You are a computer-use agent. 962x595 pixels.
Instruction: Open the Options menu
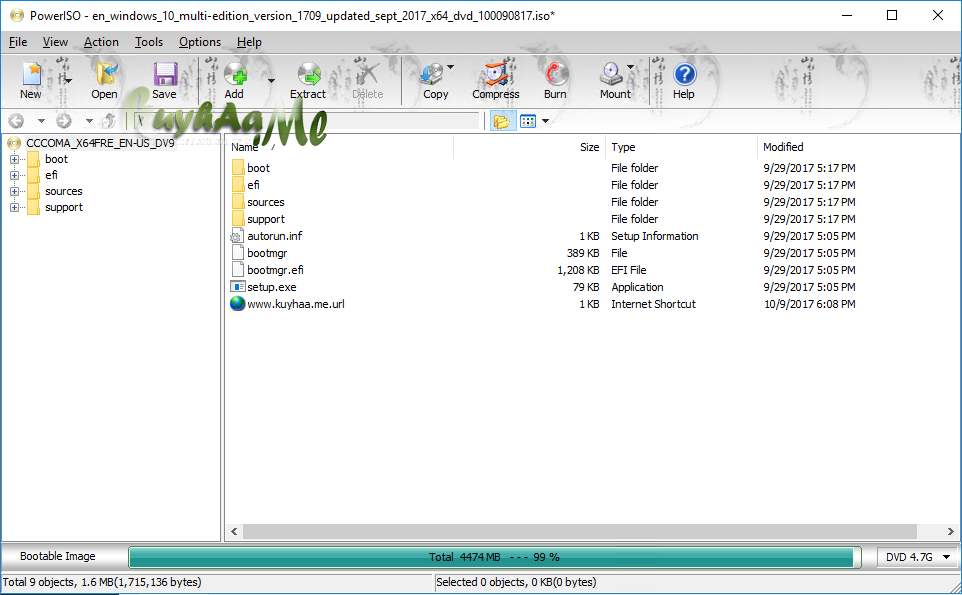click(200, 42)
